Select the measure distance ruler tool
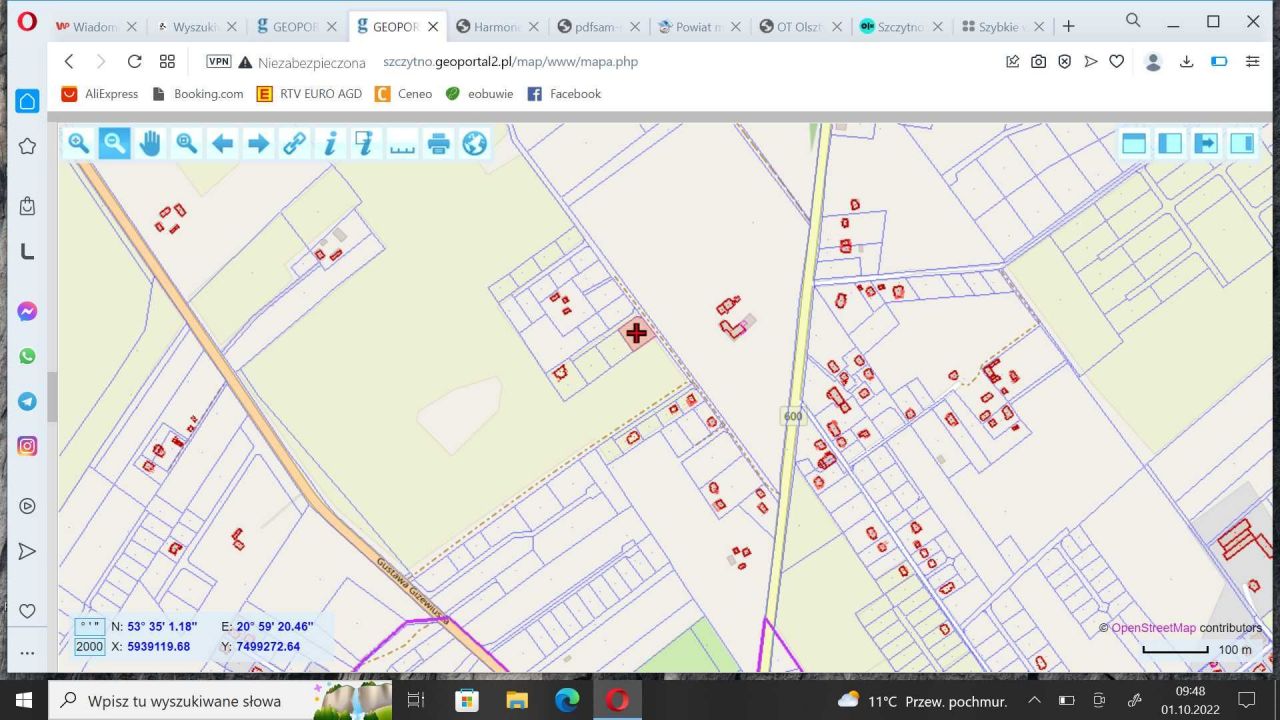1280x720 pixels. (x=402, y=144)
